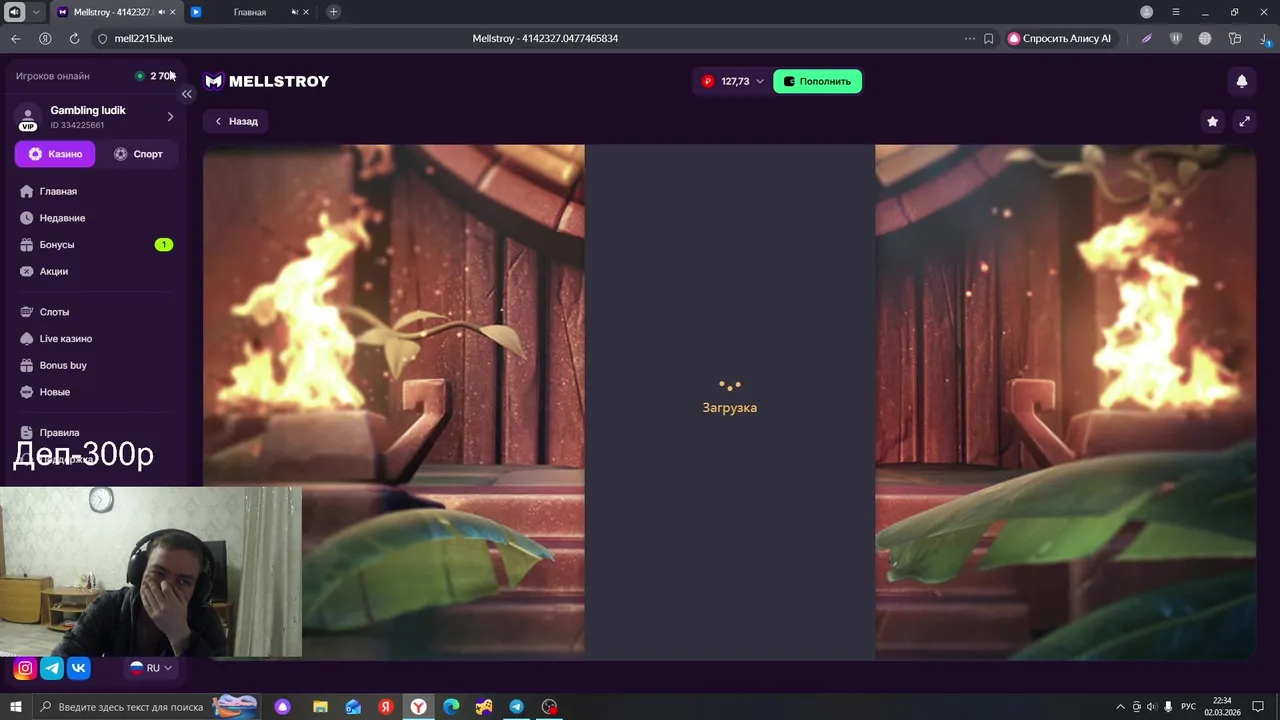Show hidden system tray icons

pos(1120,707)
